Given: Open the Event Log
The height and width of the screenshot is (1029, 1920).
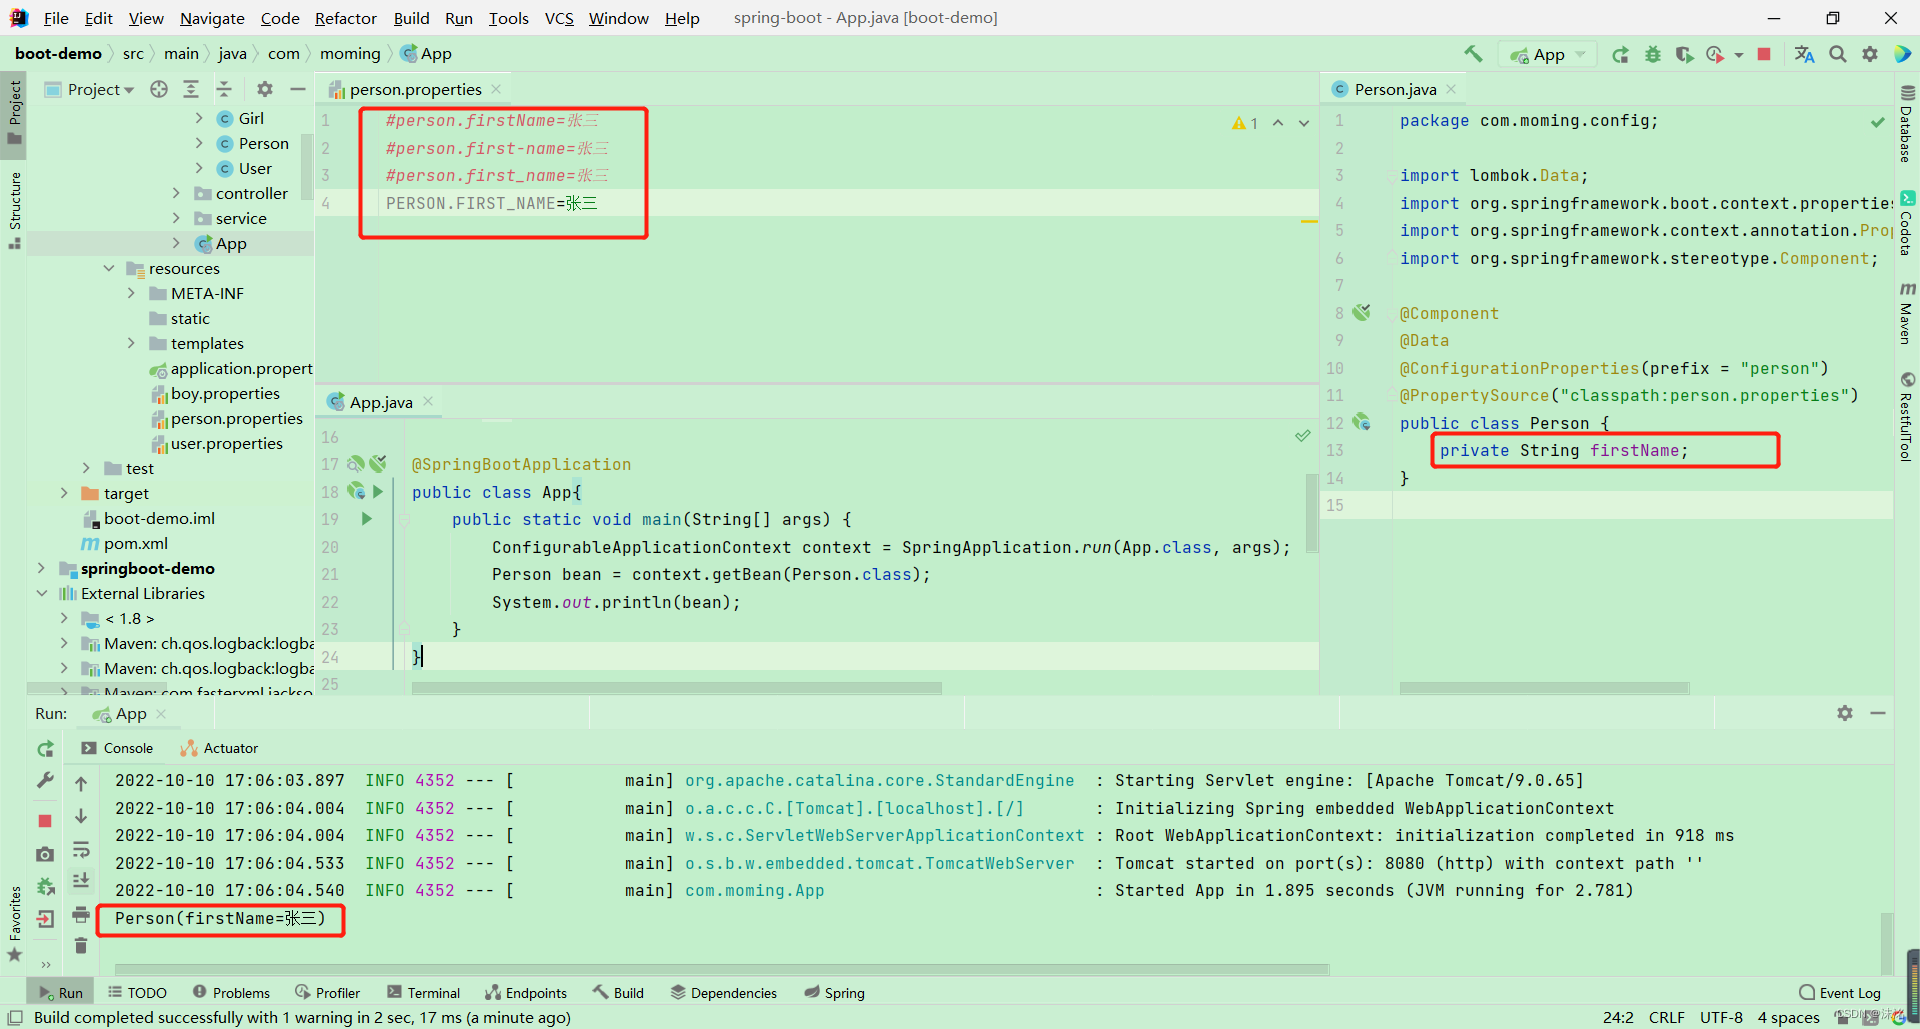Looking at the screenshot, I should click(1847, 992).
